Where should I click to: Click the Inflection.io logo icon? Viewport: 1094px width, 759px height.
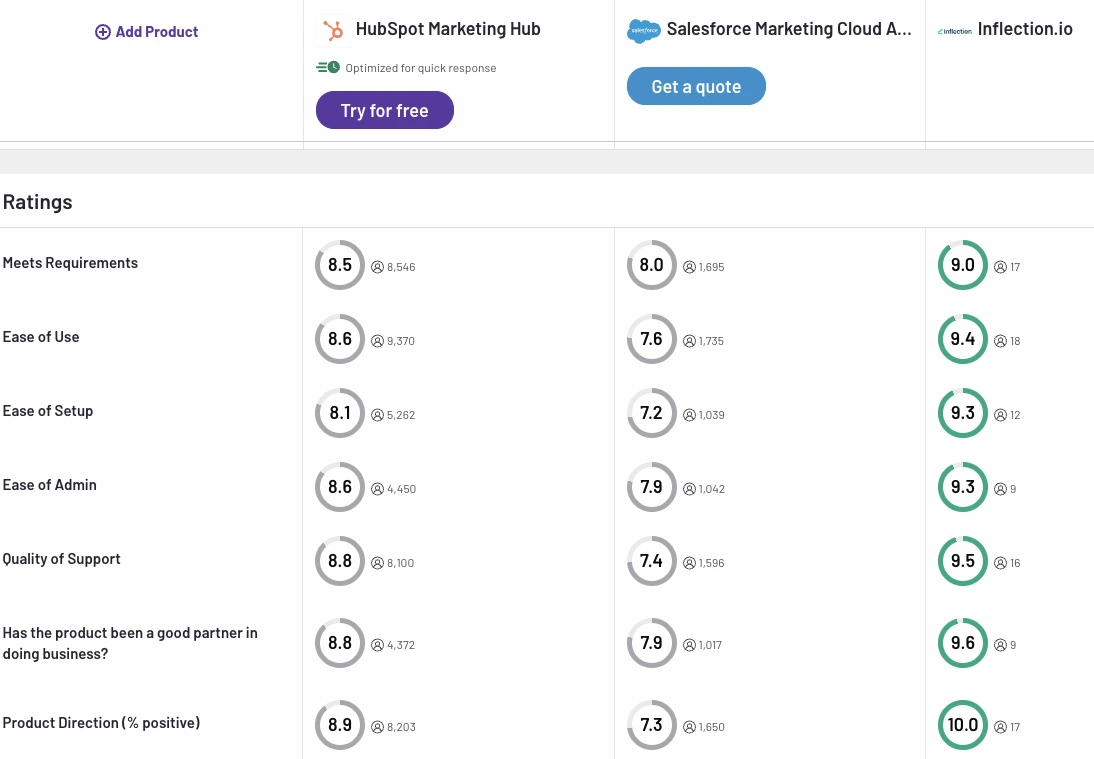[955, 31]
